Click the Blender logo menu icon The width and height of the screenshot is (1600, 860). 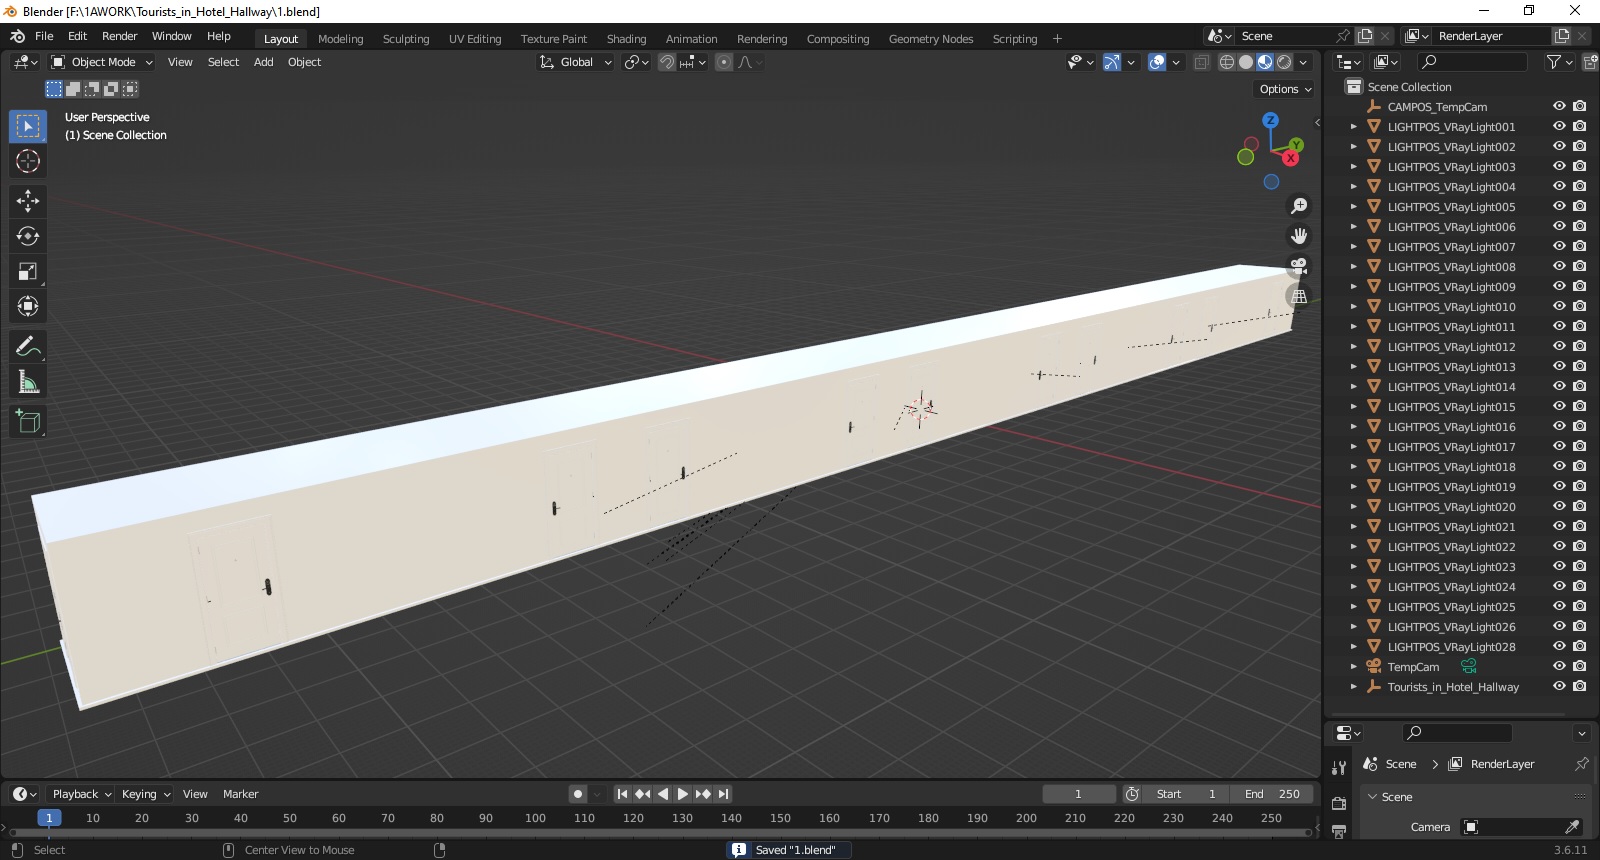tap(17, 36)
